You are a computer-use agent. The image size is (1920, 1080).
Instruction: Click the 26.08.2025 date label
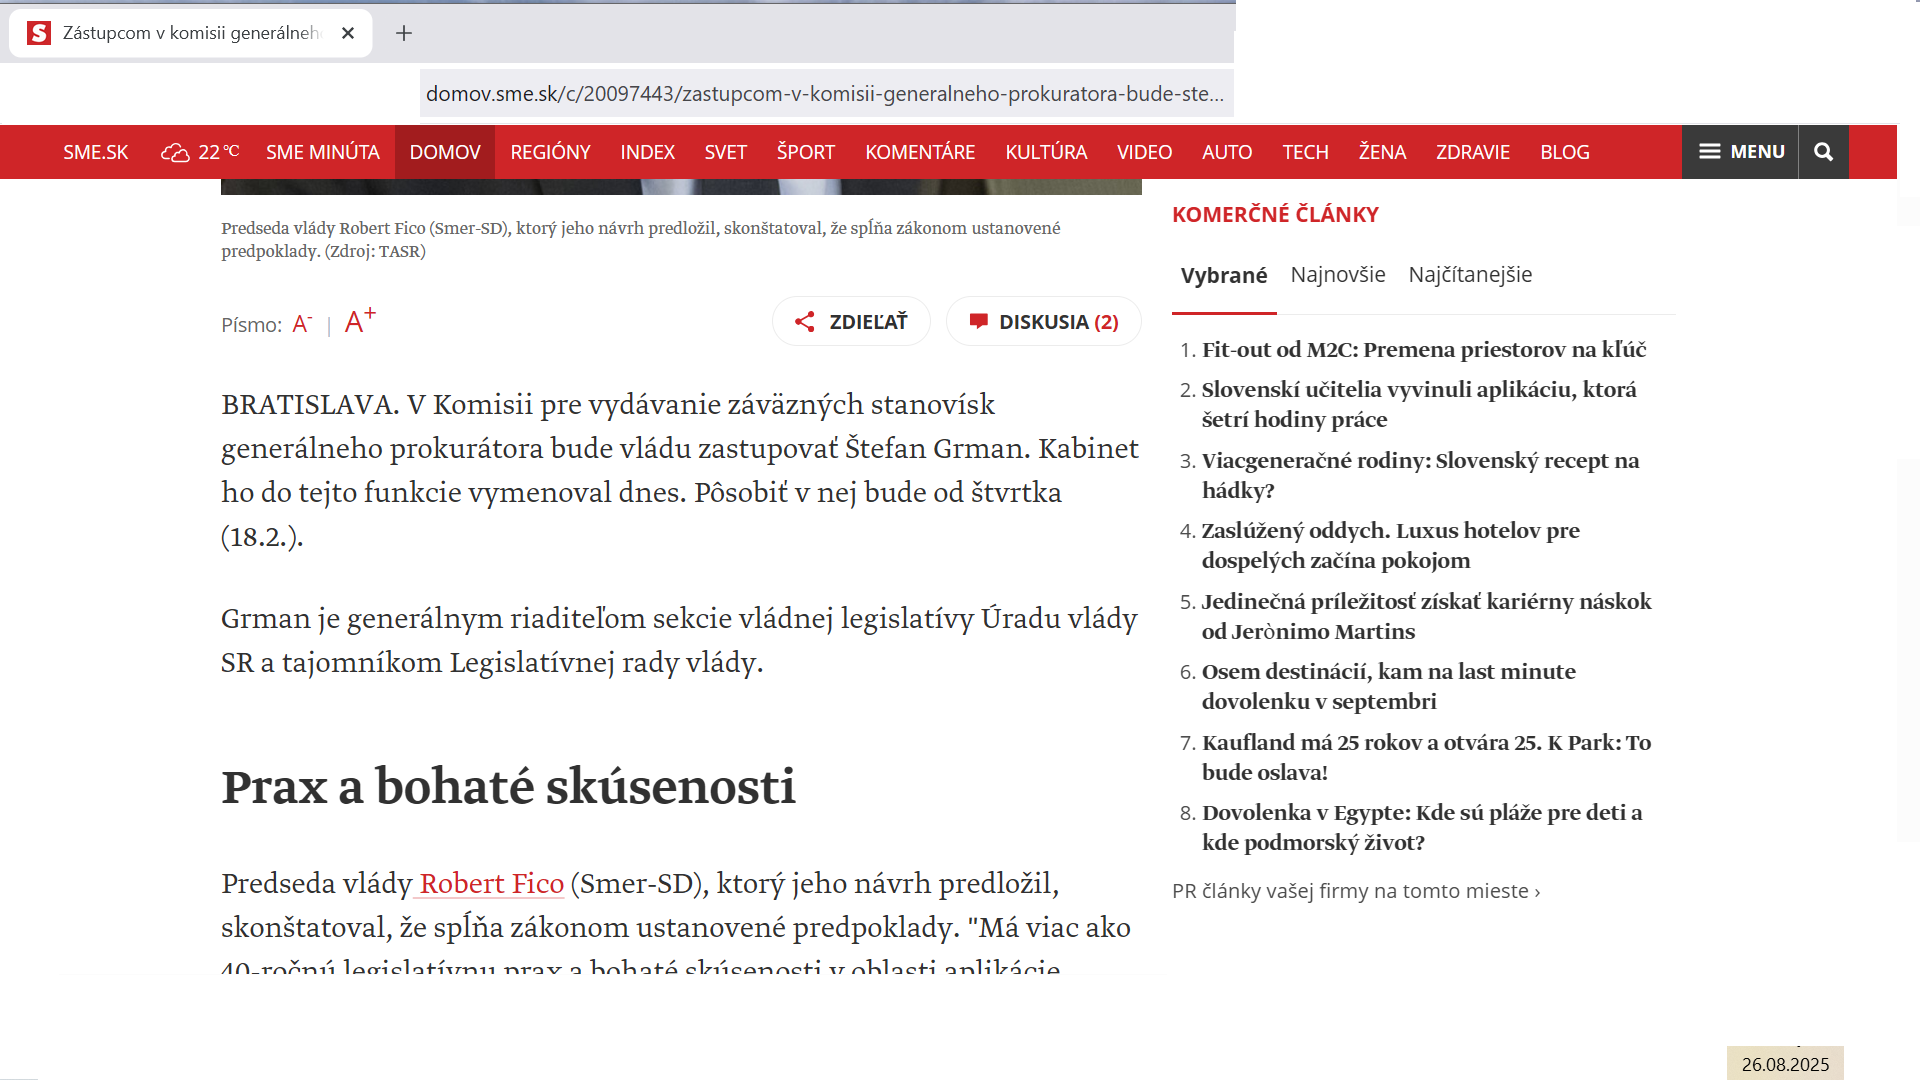(x=1785, y=1064)
